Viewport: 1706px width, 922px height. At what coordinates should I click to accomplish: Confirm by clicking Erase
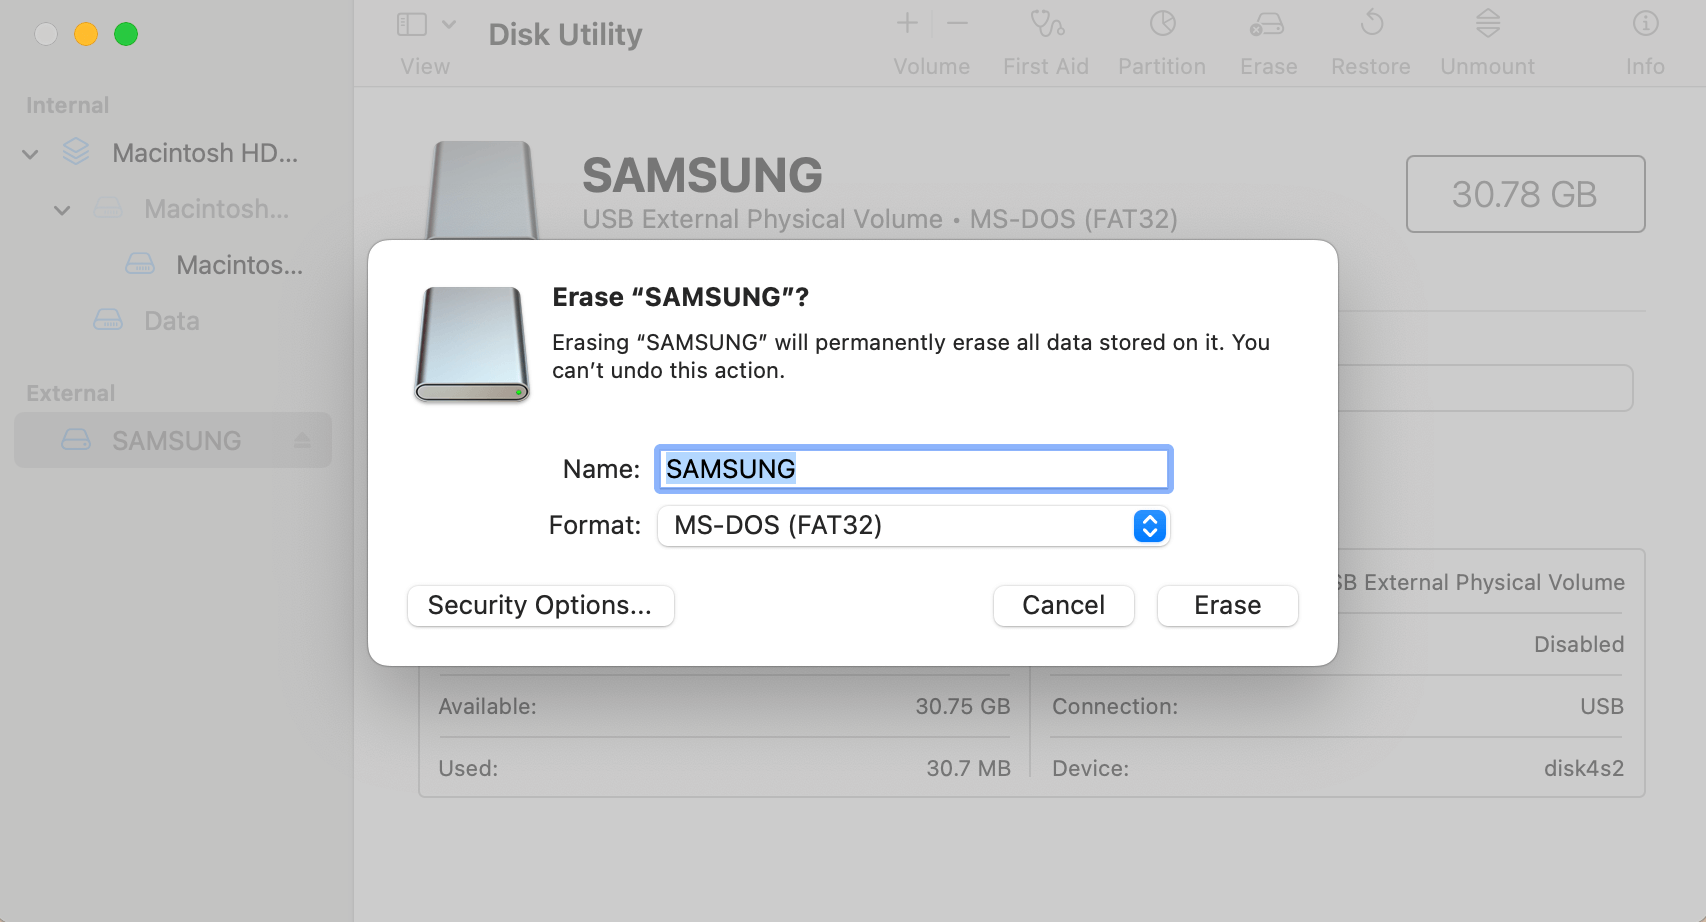coord(1226,605)
